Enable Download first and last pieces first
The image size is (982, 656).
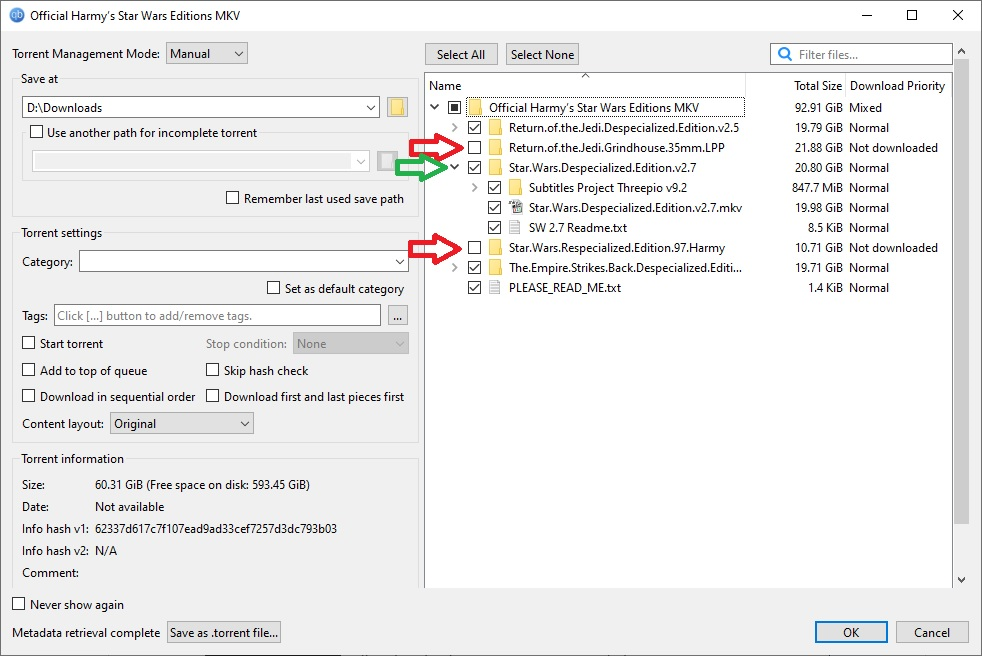click(213, 396)
